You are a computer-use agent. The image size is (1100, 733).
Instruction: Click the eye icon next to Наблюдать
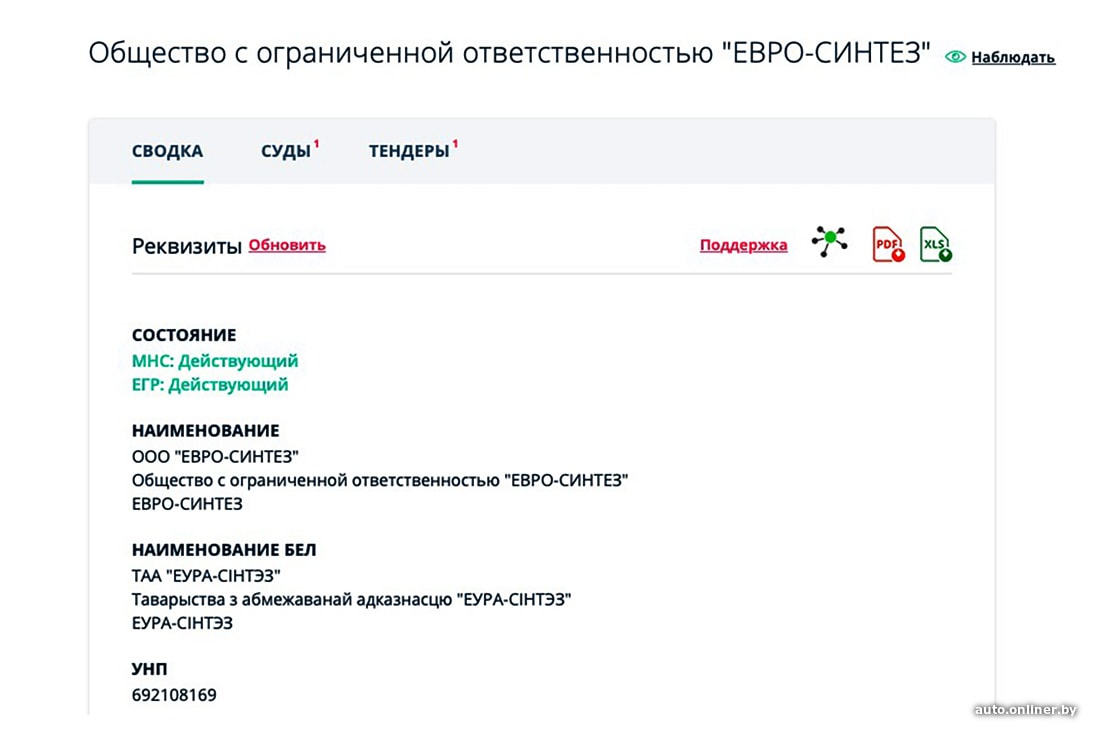coord(955,57)
